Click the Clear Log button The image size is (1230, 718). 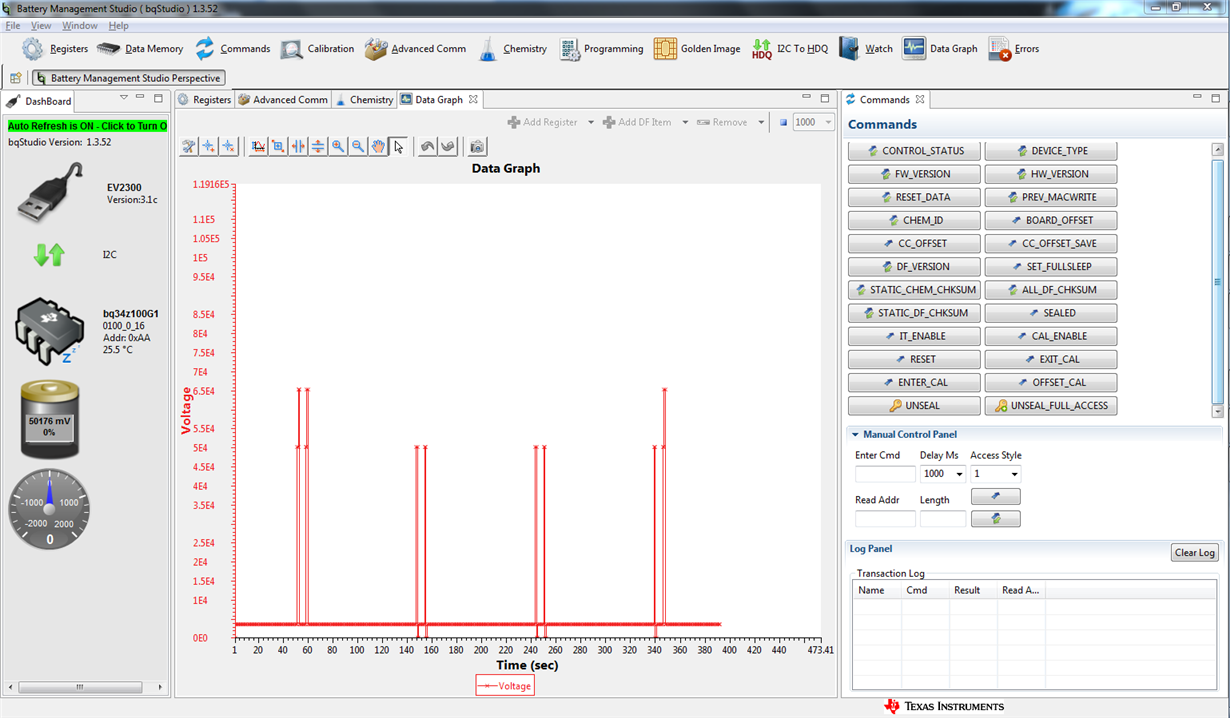point(1194,553)
